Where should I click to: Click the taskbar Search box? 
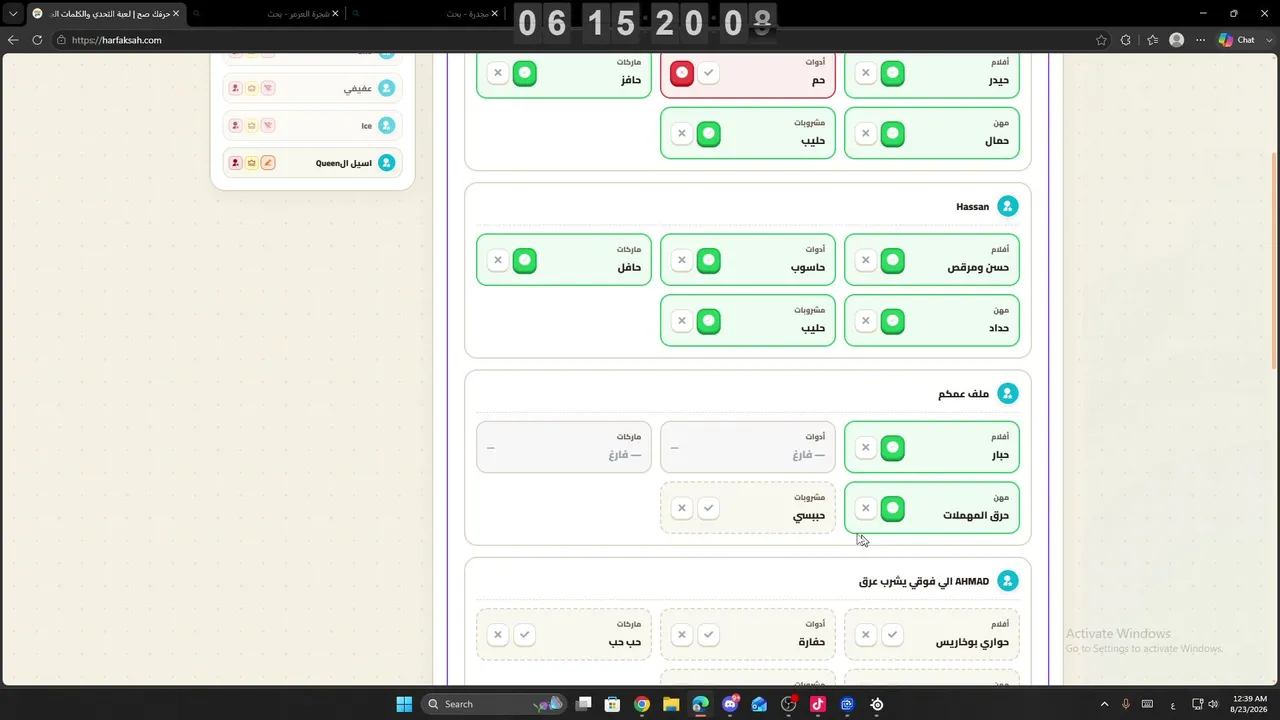click(493, 704)
